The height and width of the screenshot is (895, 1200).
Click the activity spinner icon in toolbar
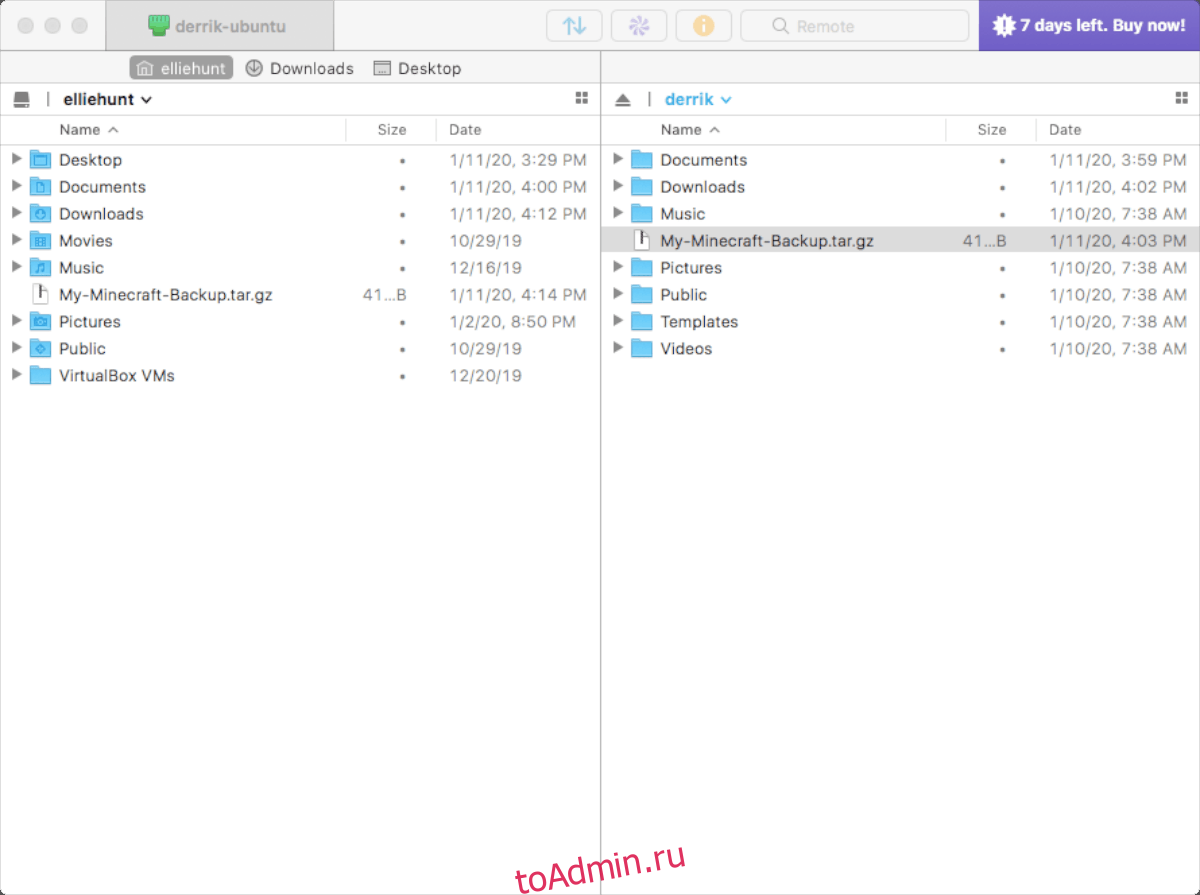639,26
